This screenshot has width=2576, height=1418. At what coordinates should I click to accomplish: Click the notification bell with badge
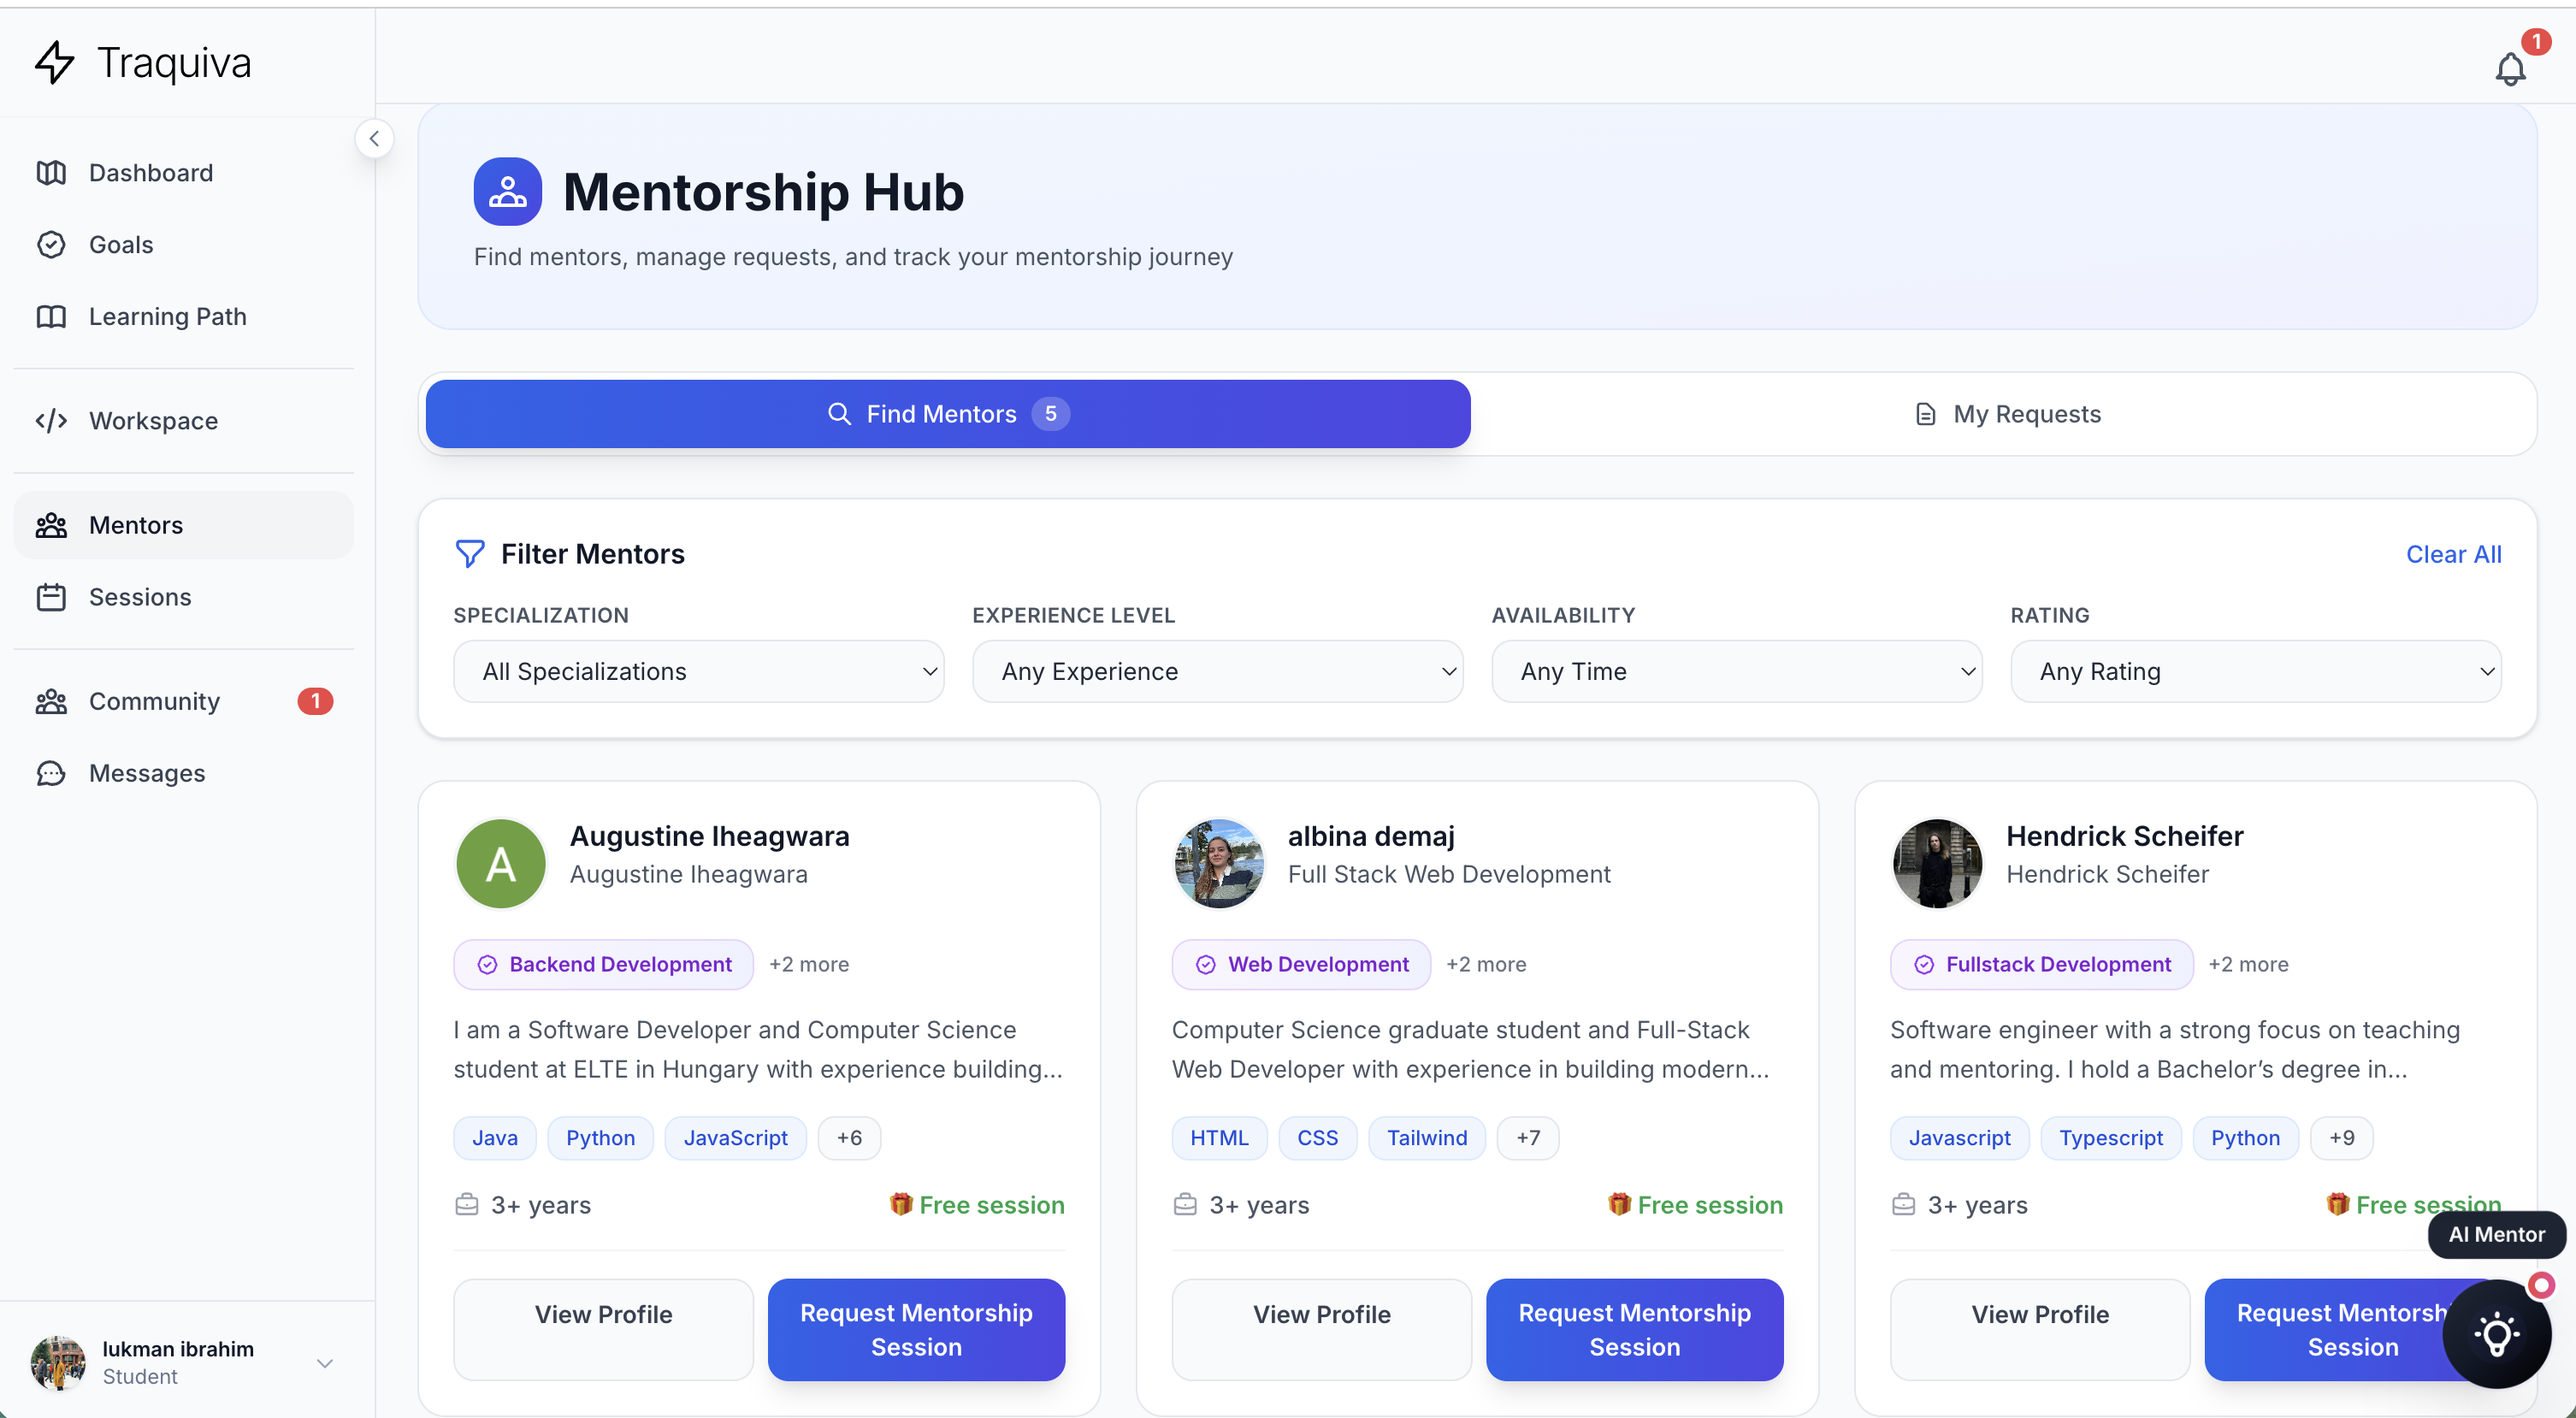point(2511,68)
